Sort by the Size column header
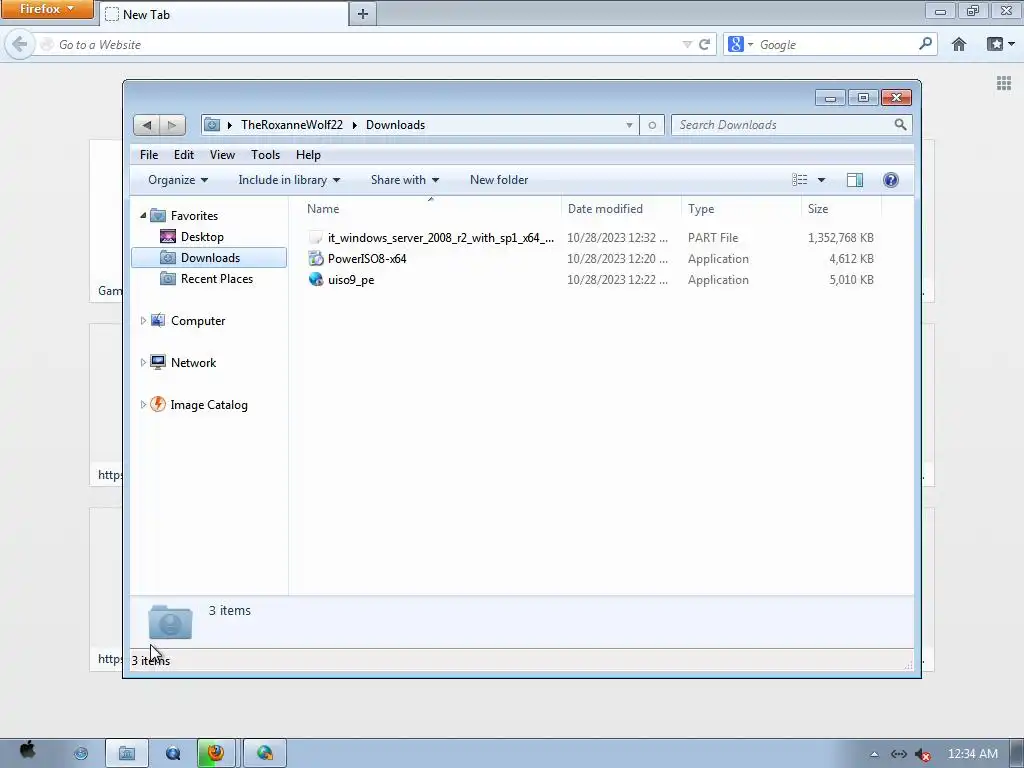1024x768 pixels. pos(841,208)
